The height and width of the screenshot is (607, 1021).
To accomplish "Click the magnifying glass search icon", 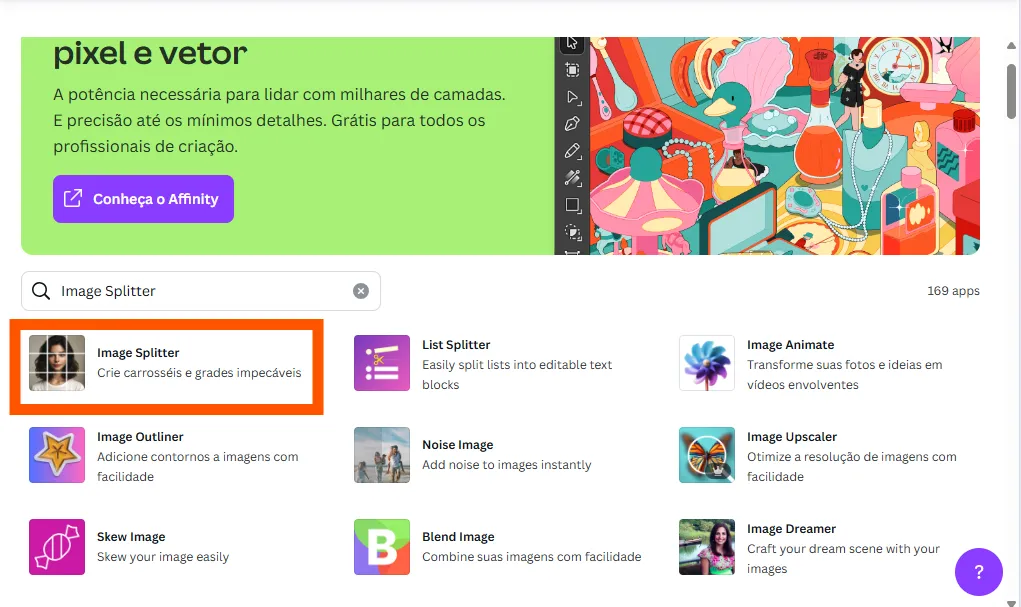I will [41, 291].
